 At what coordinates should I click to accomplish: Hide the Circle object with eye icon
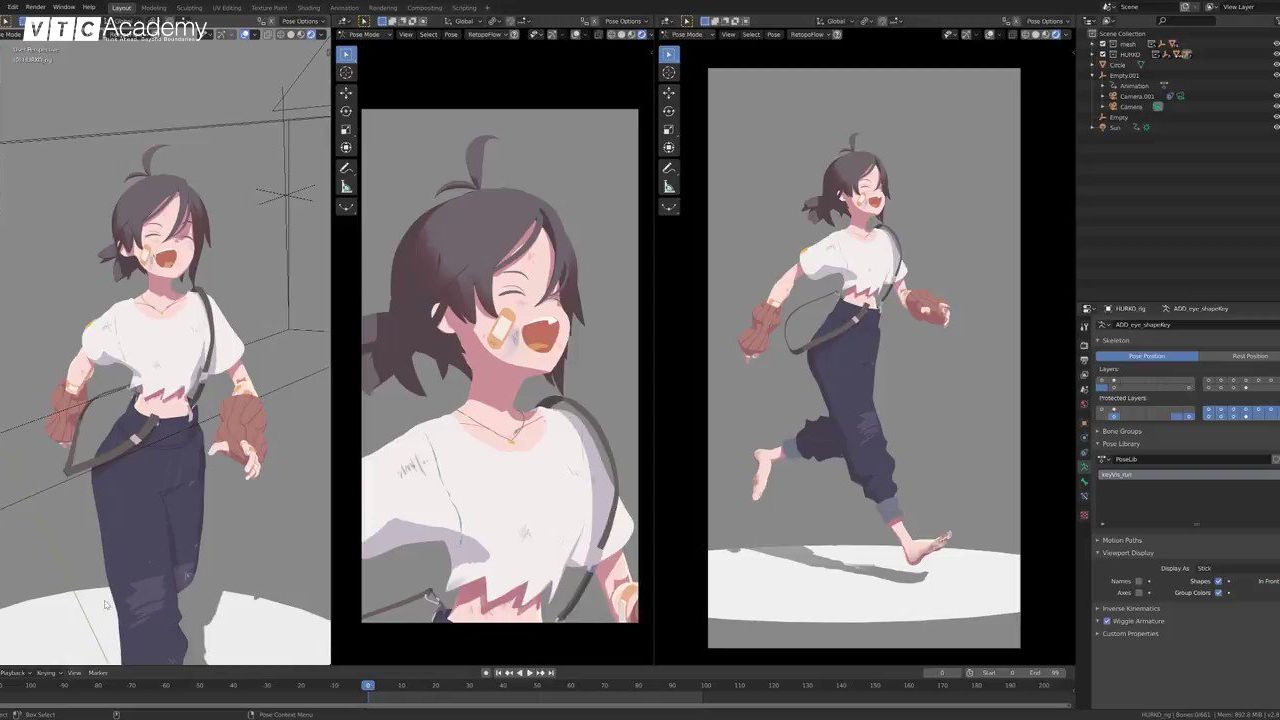tap(1276, 65)
